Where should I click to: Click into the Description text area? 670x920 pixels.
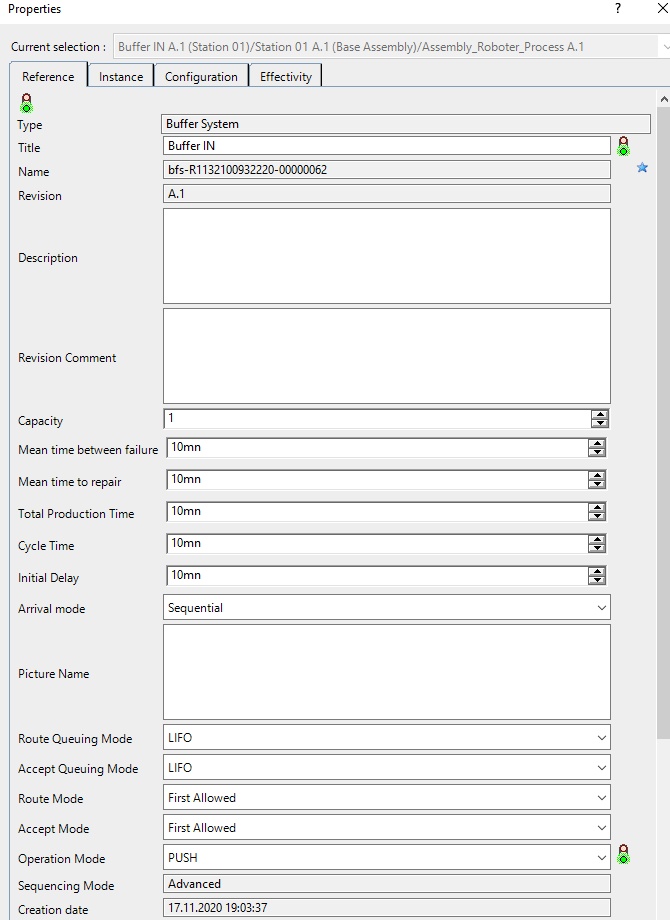pos(387,256)
